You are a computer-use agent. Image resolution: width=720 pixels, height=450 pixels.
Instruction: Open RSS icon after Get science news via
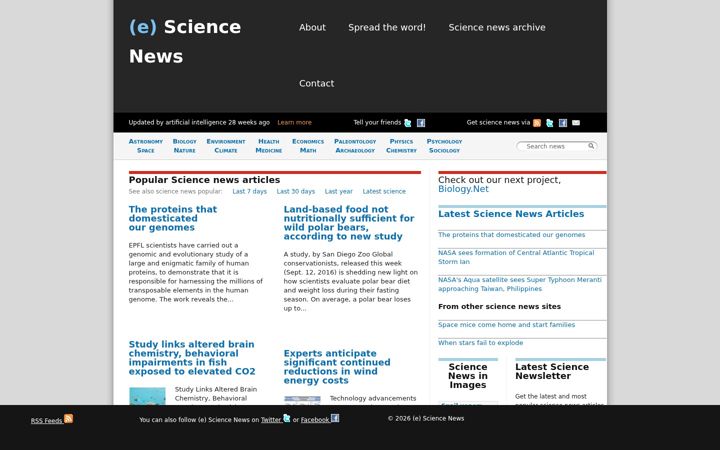537,123
